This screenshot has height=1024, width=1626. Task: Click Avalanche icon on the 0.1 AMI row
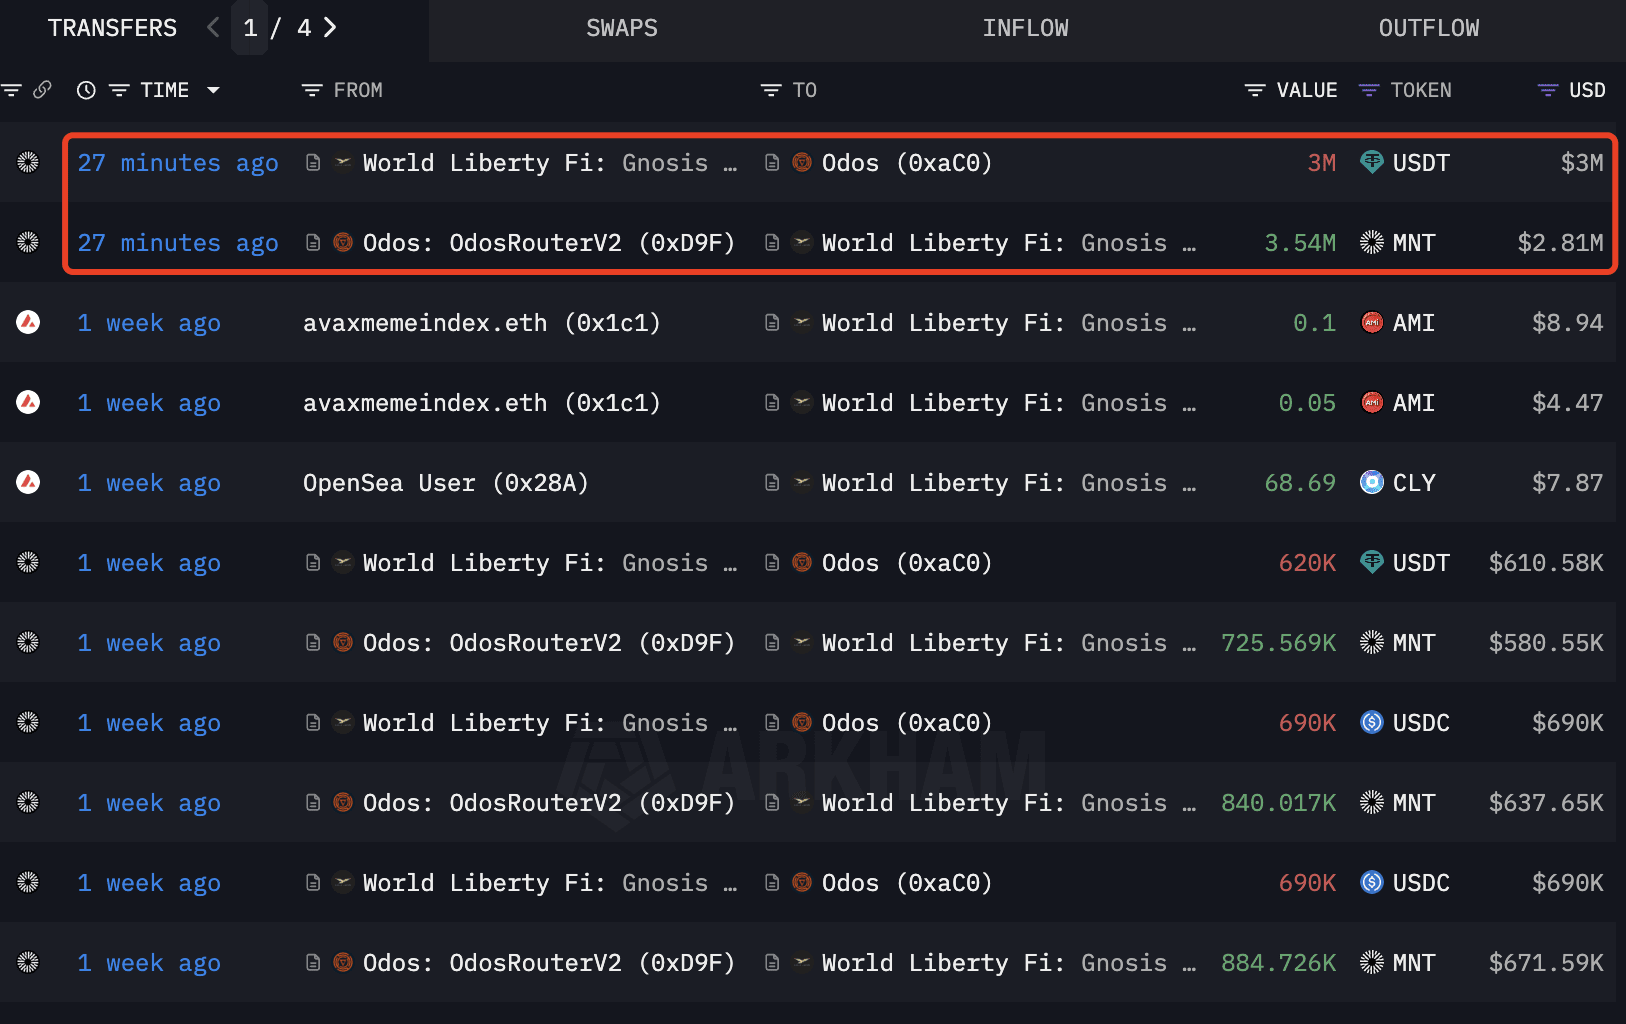click(28, 322)
